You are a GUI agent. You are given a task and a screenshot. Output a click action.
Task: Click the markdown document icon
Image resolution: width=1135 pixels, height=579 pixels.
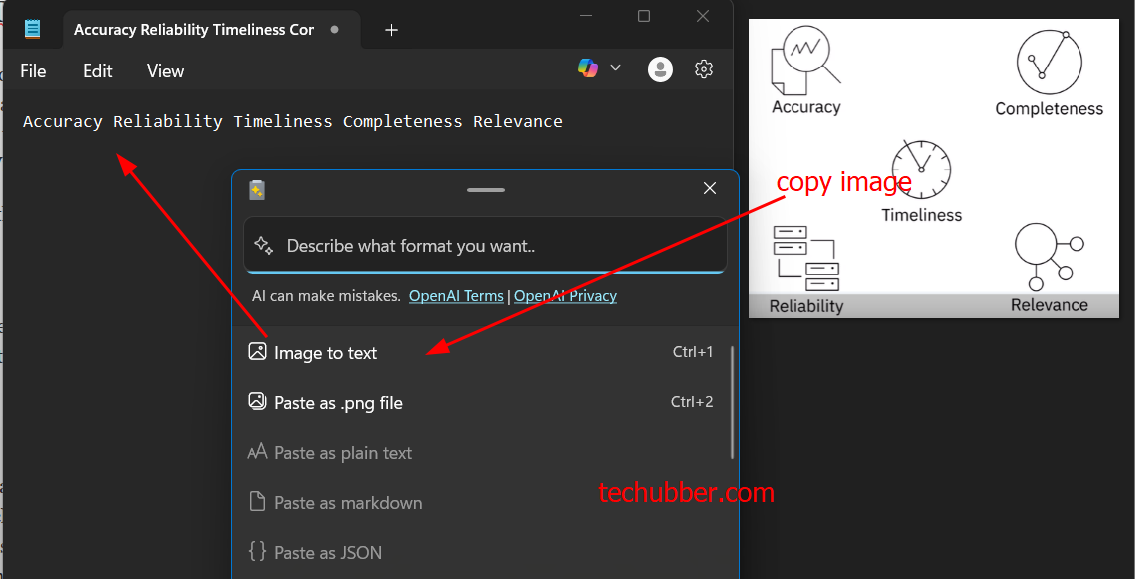pos(257,501)
